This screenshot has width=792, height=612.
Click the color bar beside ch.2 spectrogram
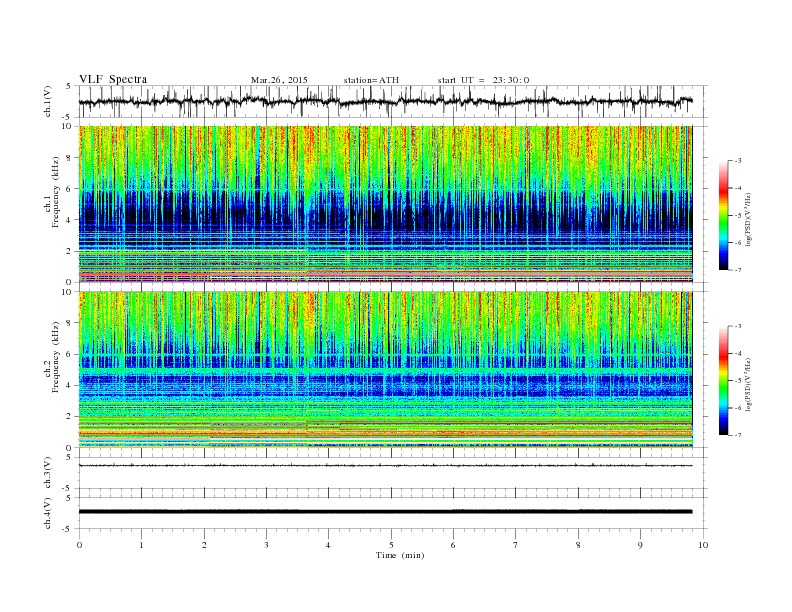[724, 380]
